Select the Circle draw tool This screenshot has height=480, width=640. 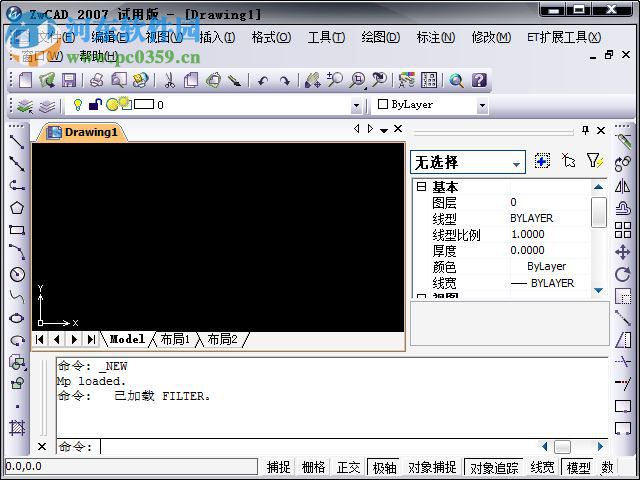tap(17, 274)
